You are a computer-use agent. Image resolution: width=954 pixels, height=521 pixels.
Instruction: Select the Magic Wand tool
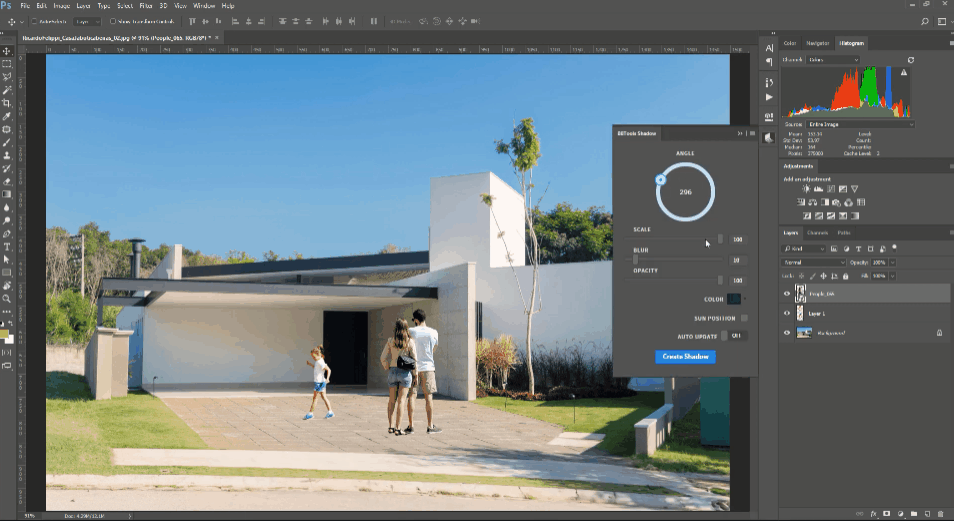click(x=7, y=90)
